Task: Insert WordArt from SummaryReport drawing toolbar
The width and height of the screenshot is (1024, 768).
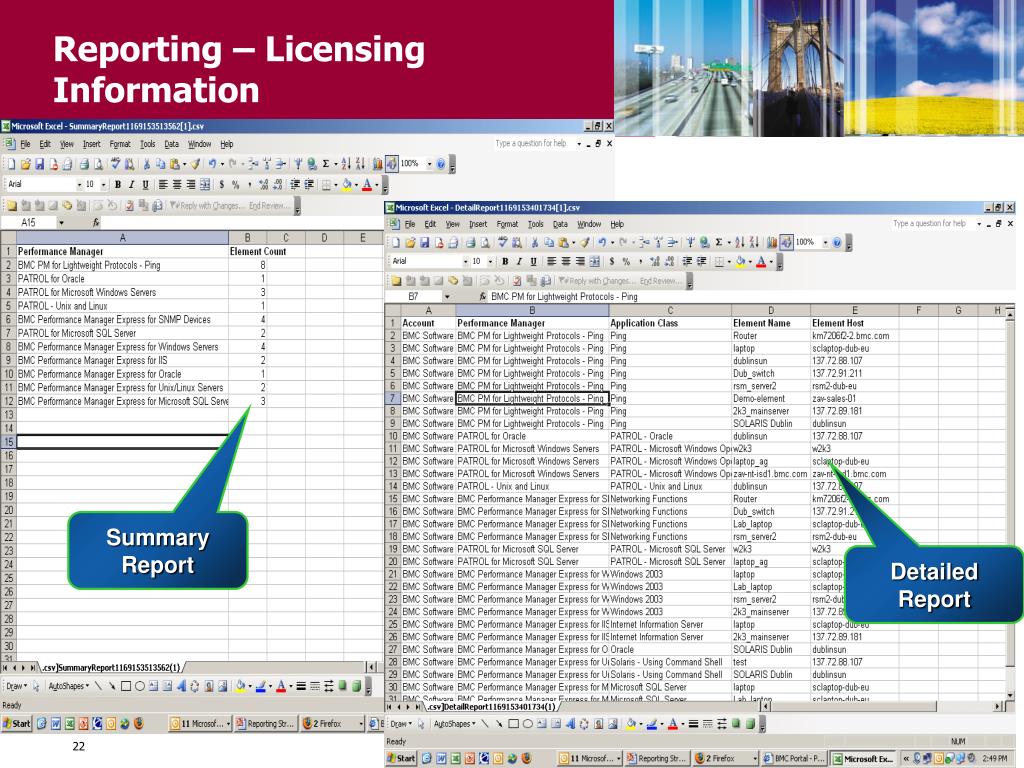Action: pos(182,686)
